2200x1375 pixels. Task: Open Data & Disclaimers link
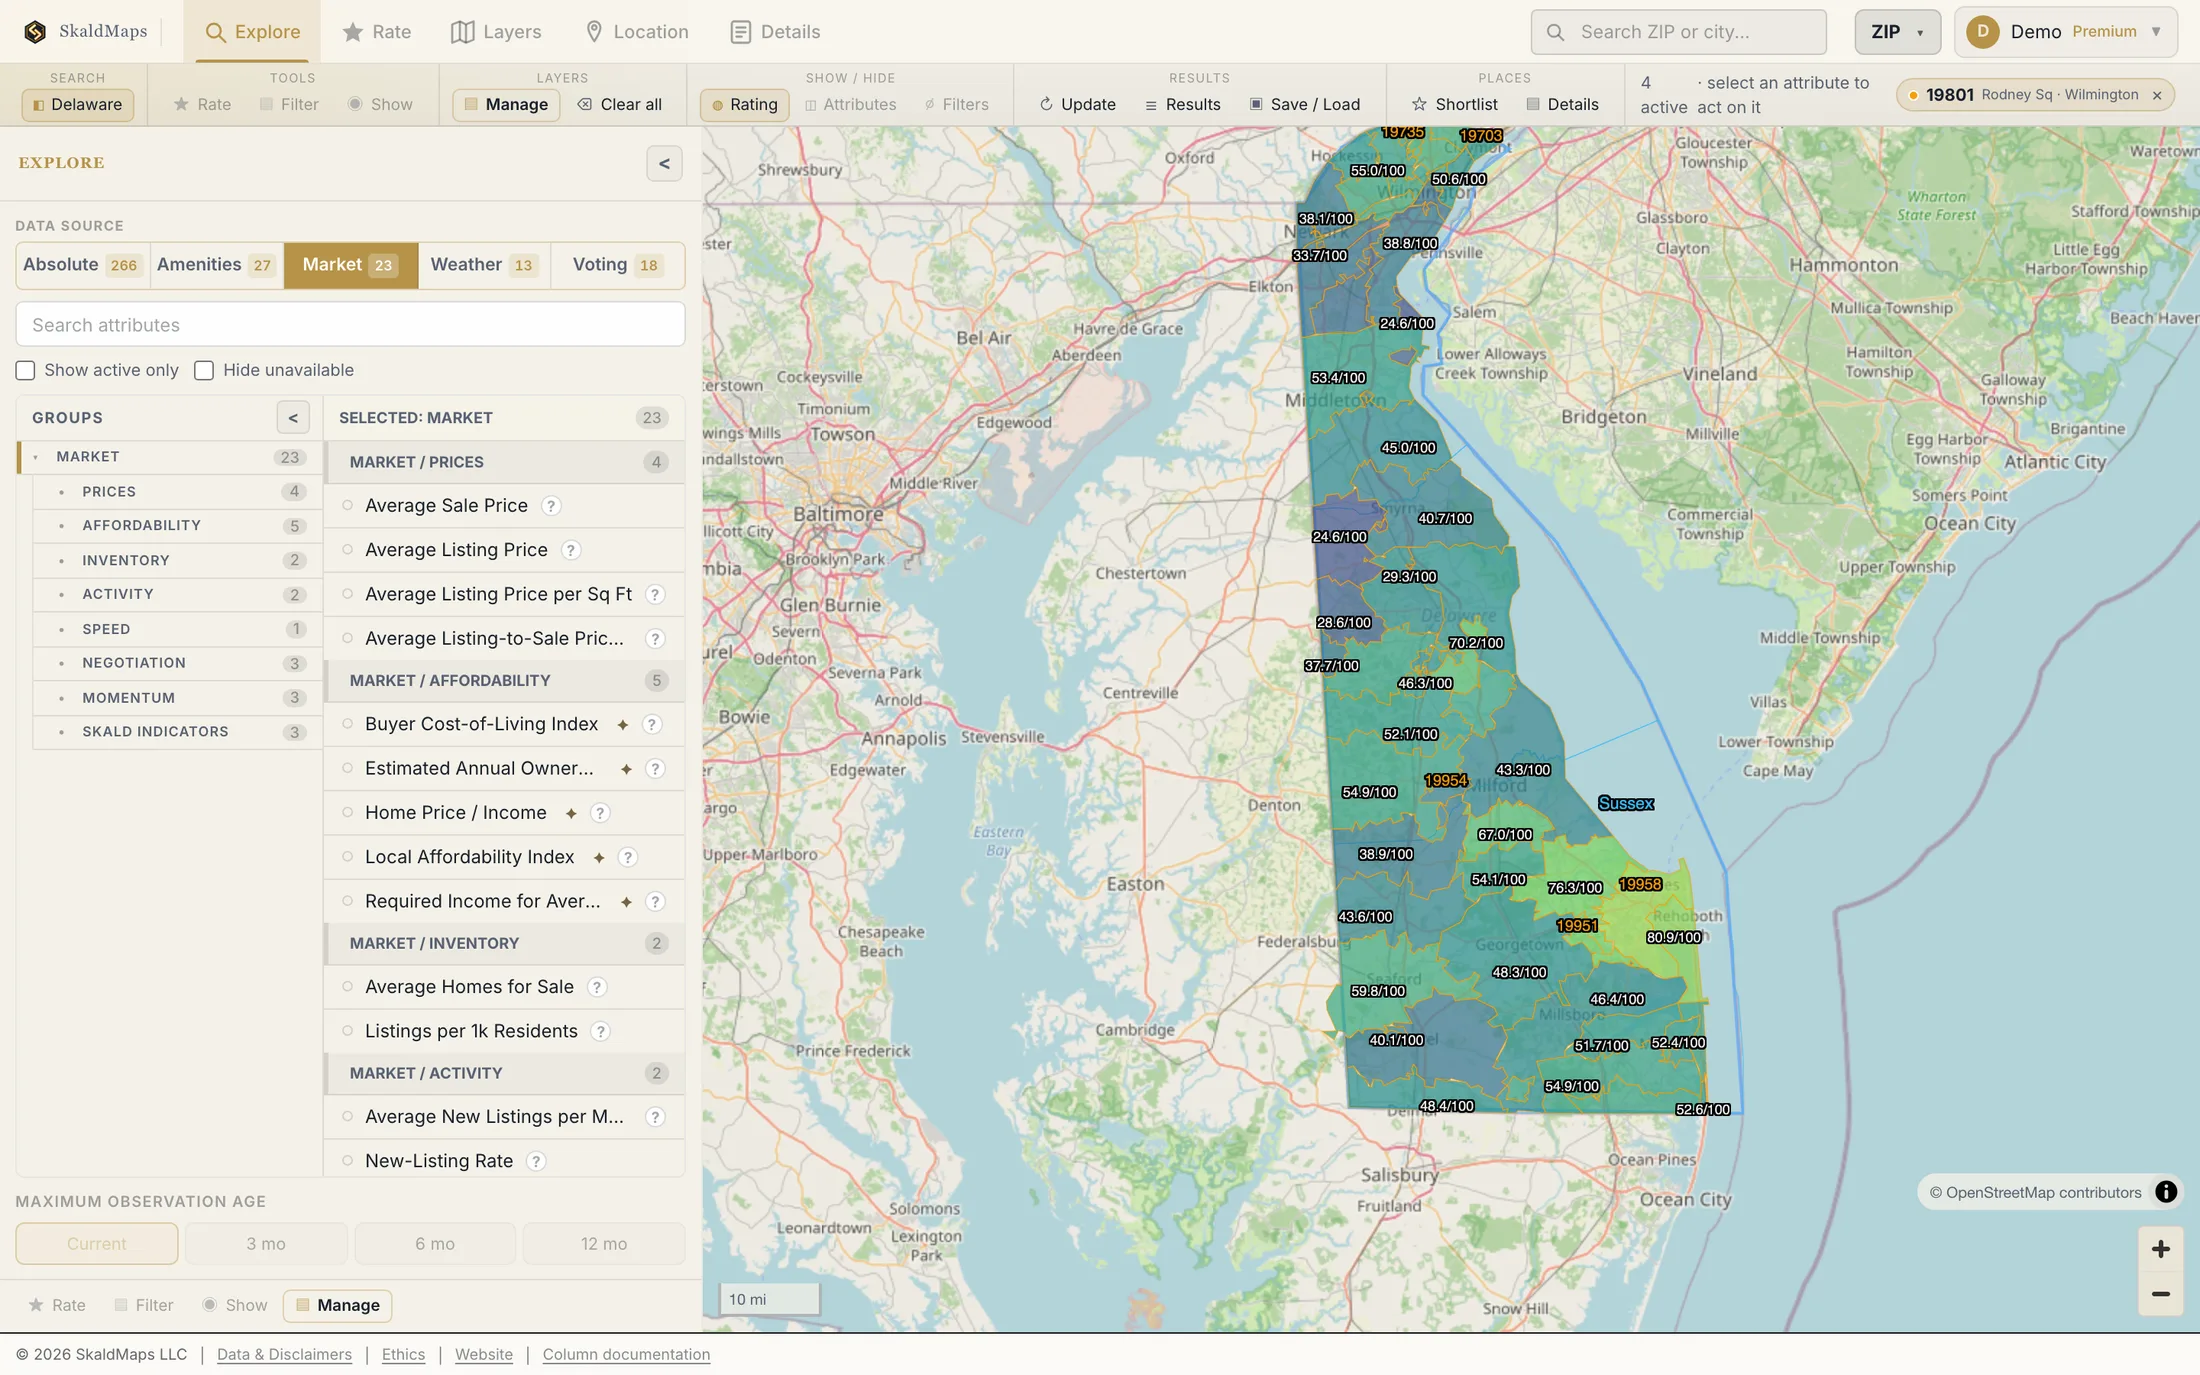284,1355
